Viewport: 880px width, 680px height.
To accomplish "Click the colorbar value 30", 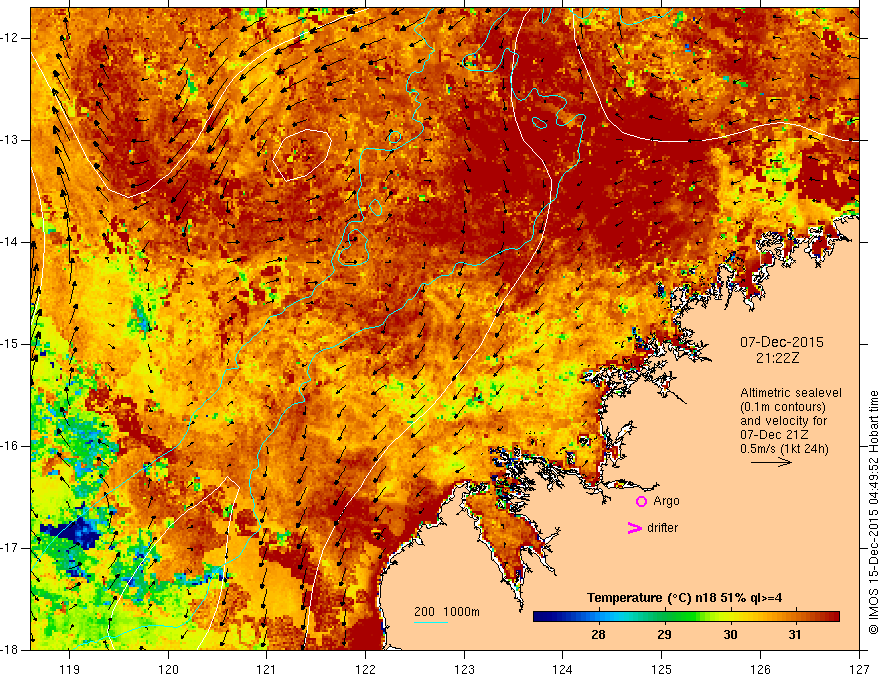I will click(730, 635).
